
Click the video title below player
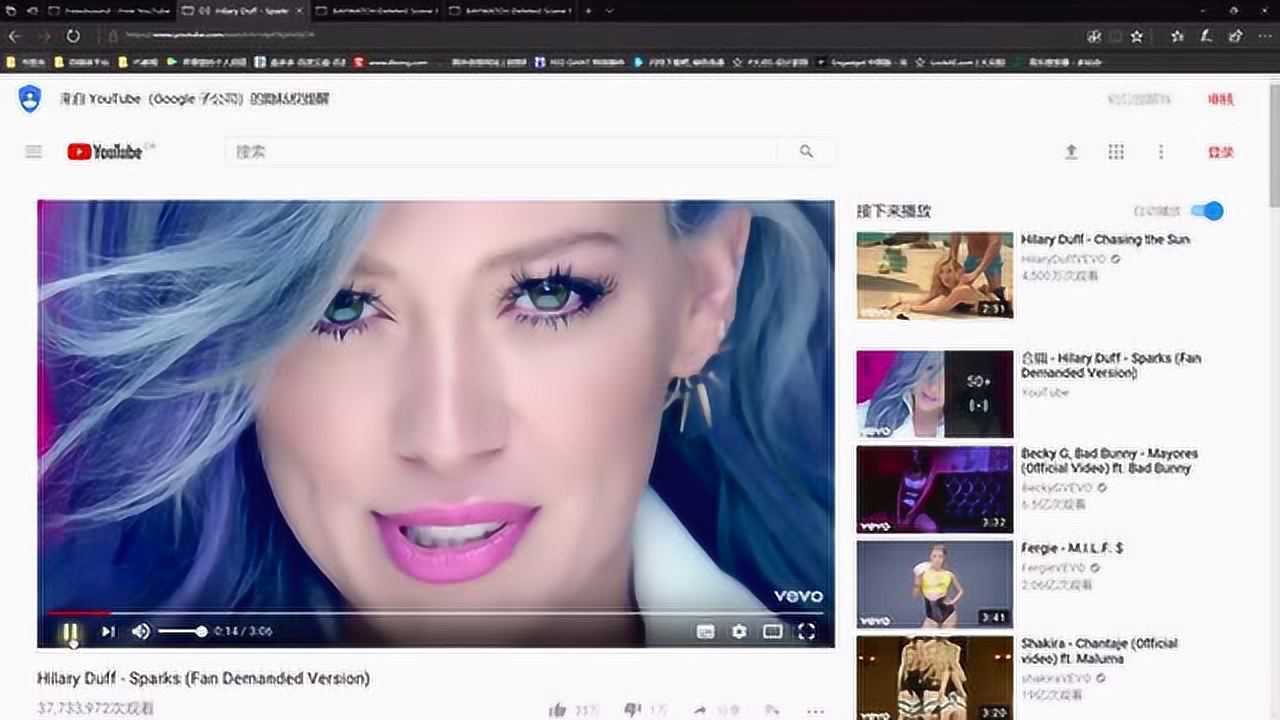(204, 678)
